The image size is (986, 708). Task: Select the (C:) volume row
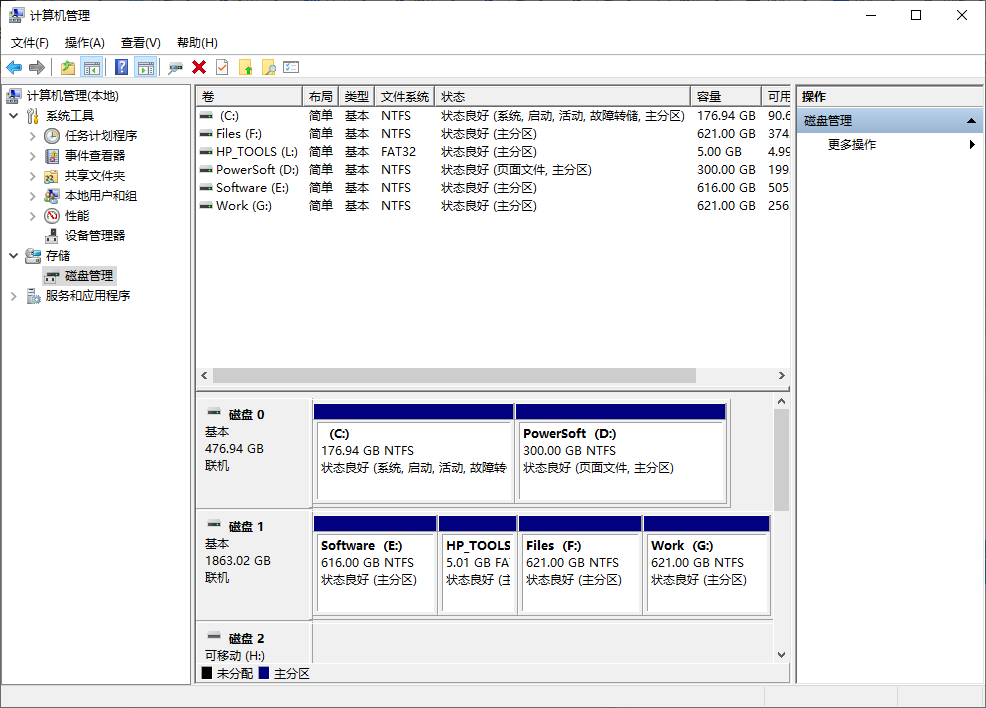click(494, 116)
